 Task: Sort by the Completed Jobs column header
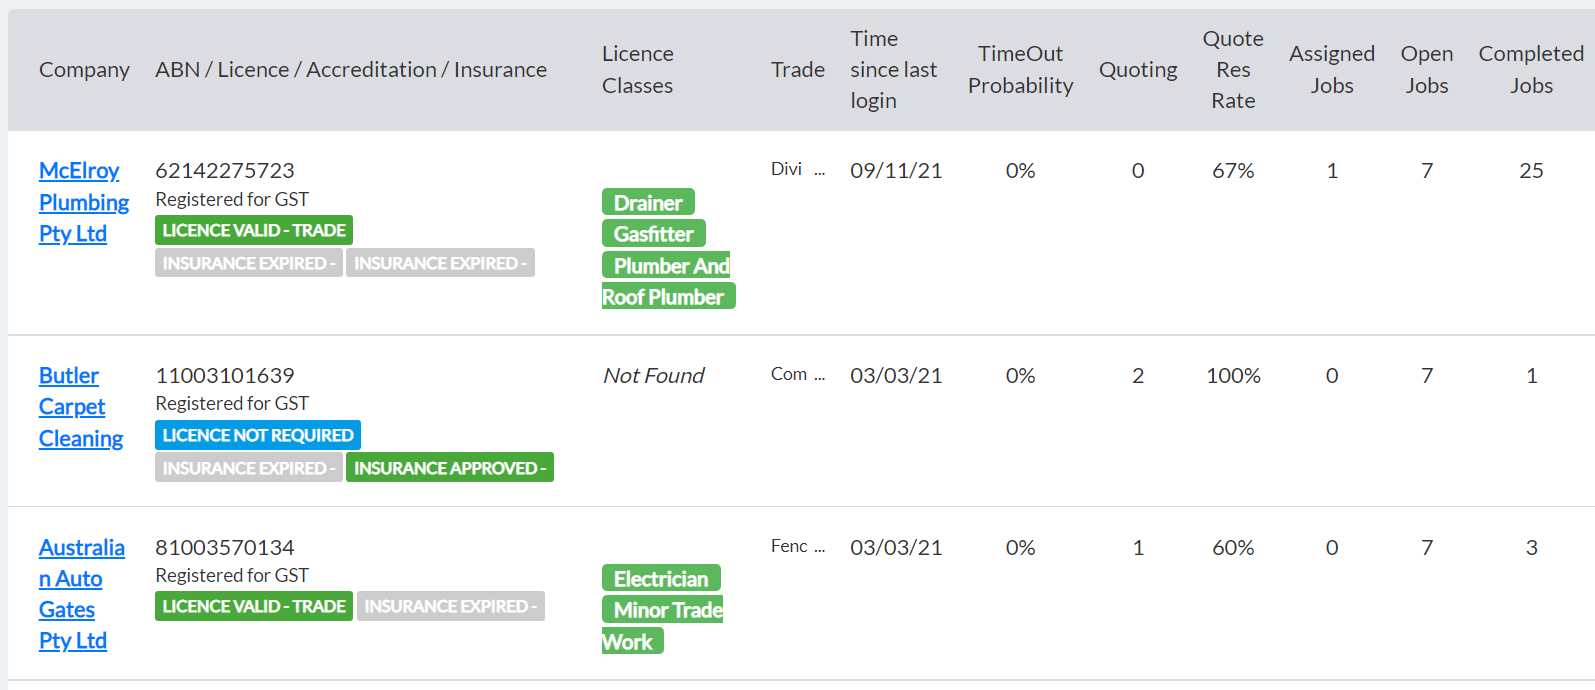pyautogui.click(x=1531, y=69)
